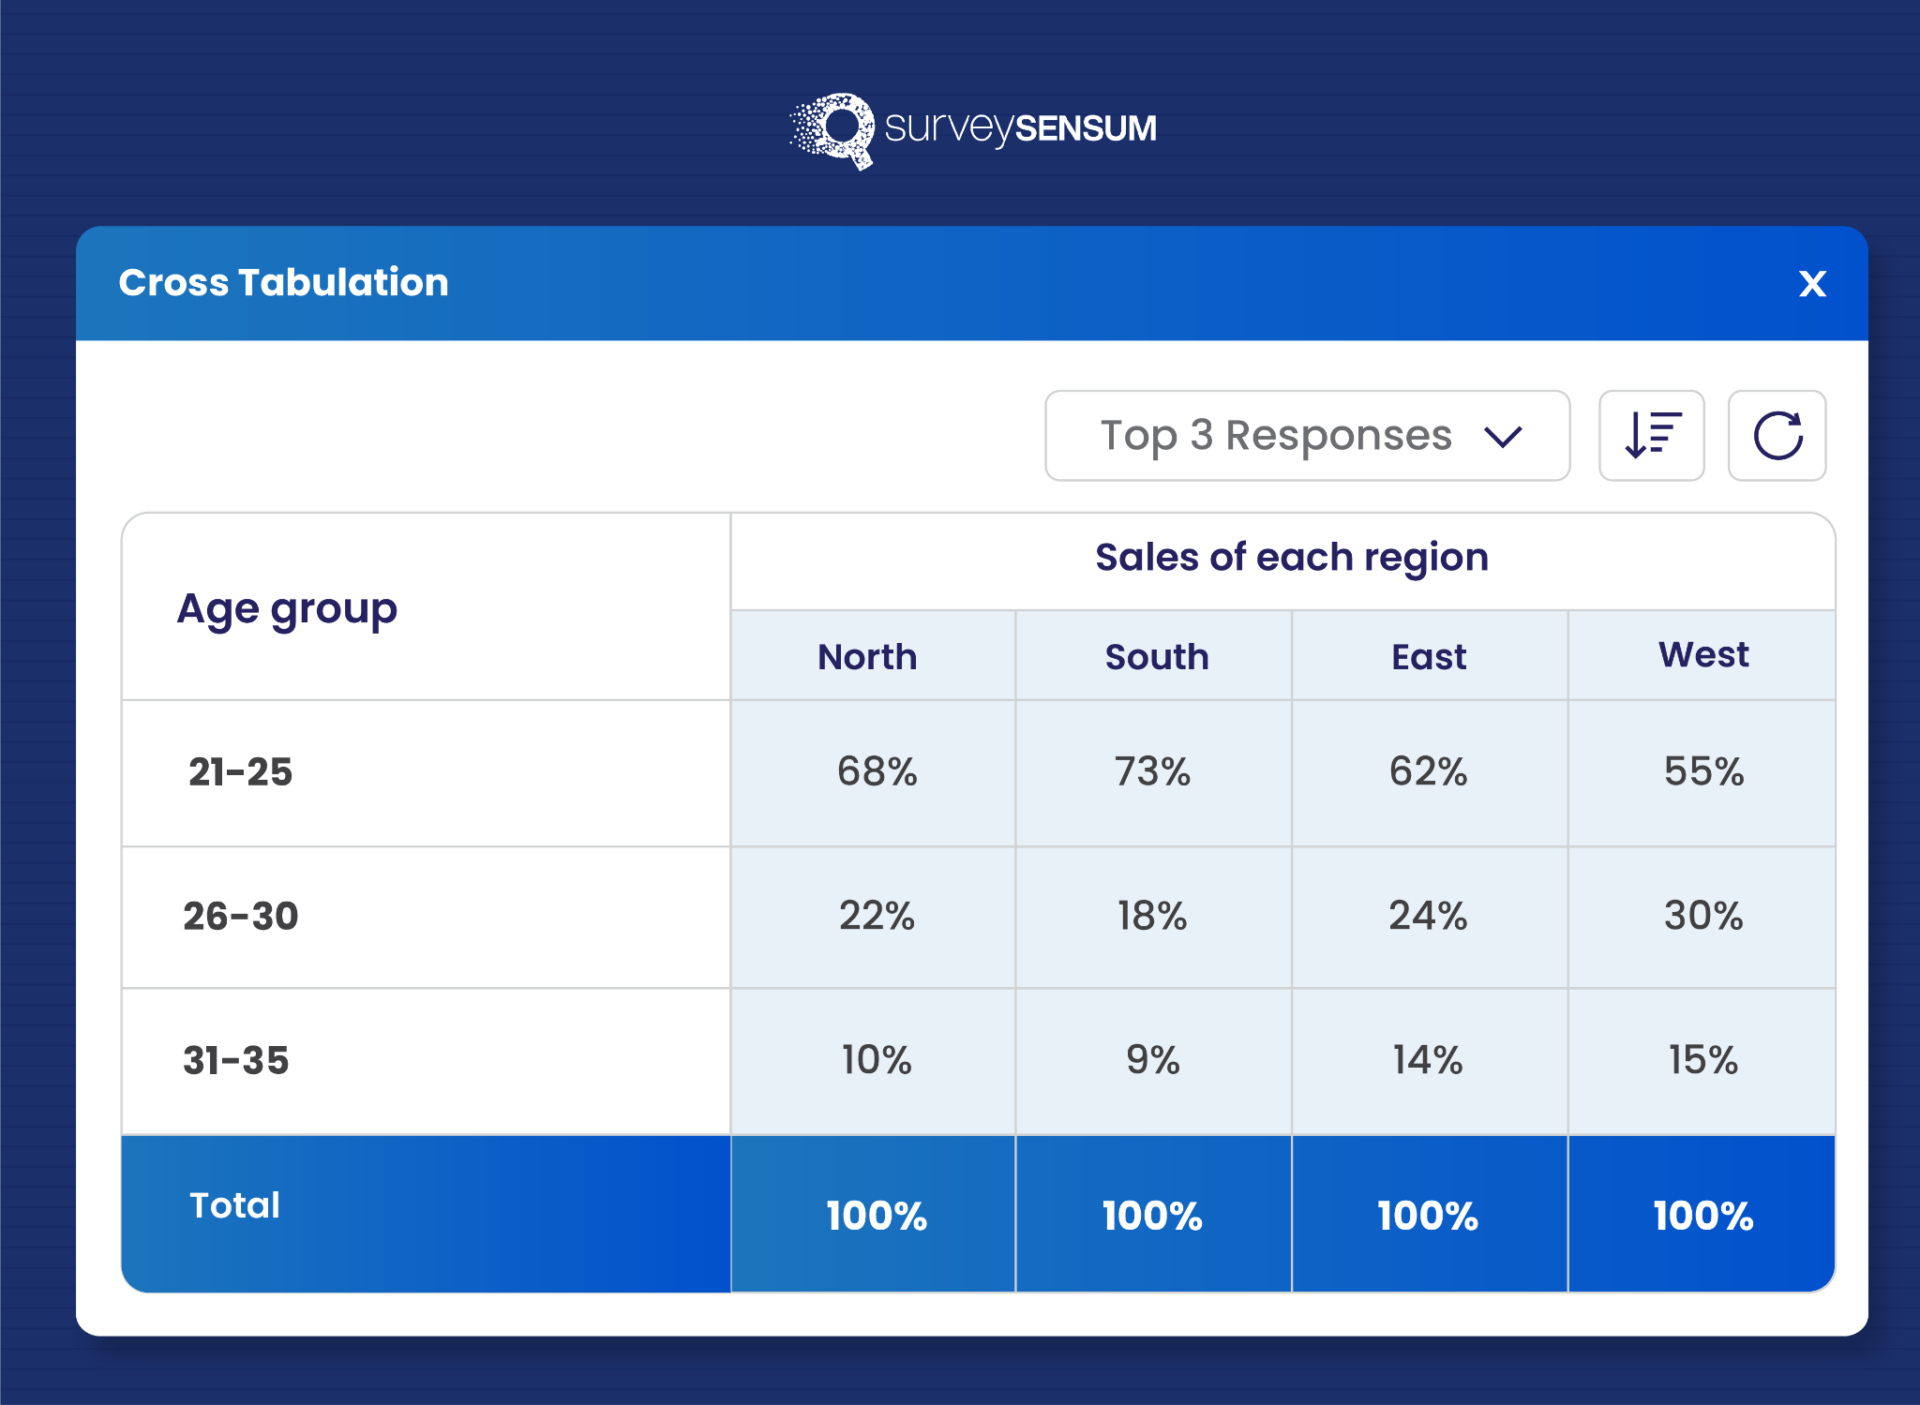
Task: Click the Cross Tabulation title text
Action: click(x=283, y=283)
